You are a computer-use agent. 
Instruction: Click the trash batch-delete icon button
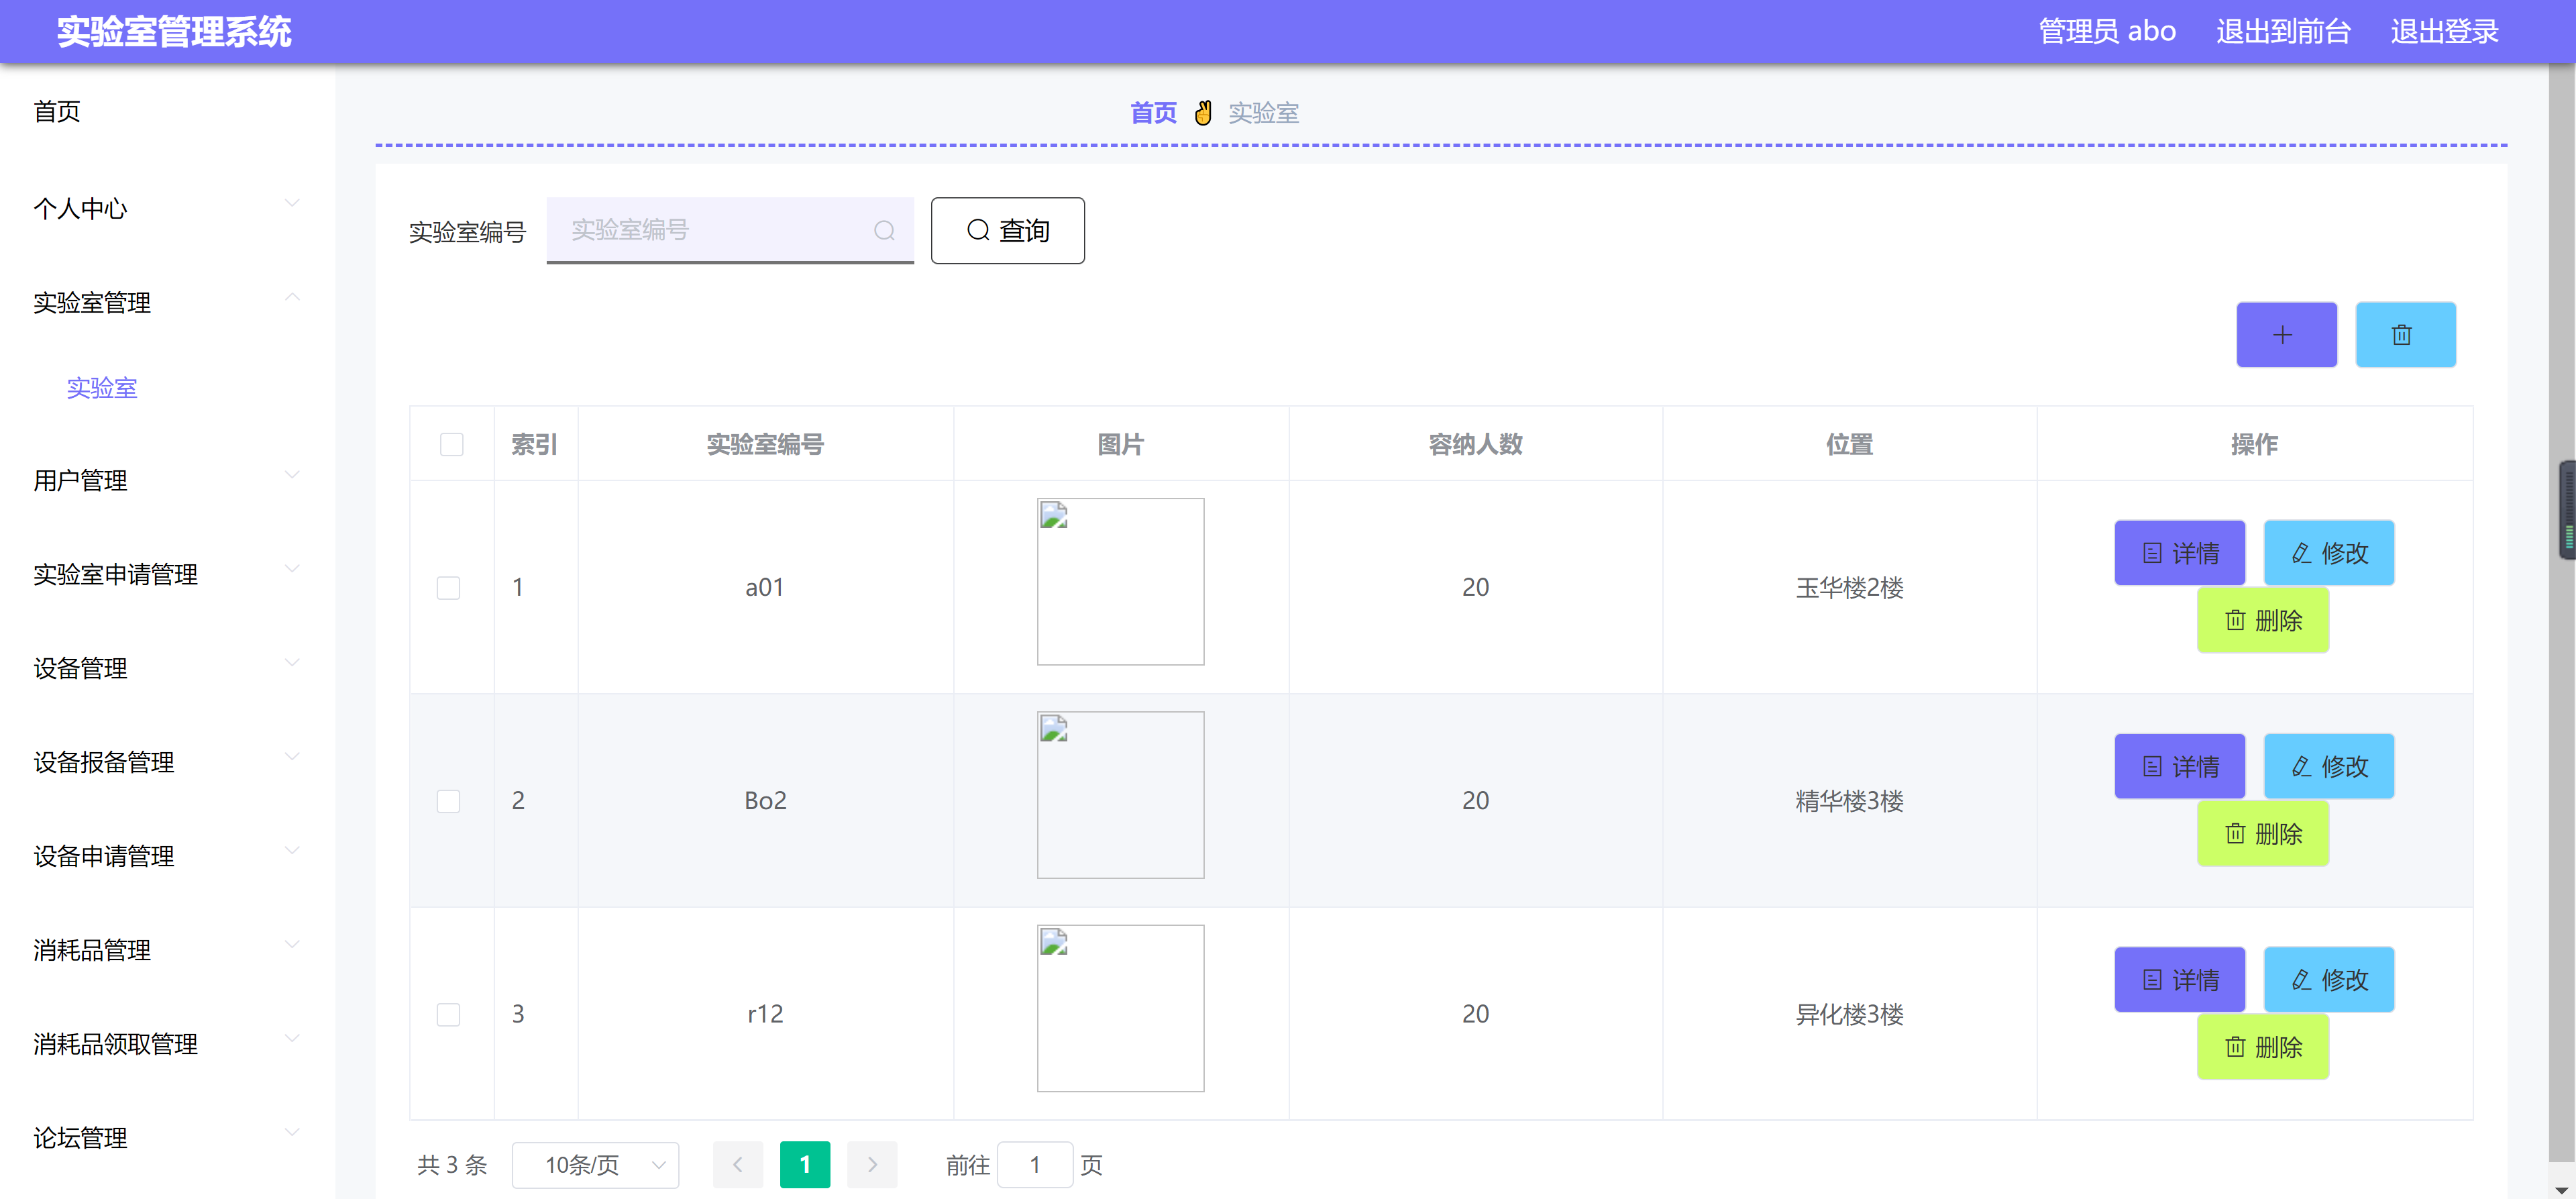[x=2404, y=335]
